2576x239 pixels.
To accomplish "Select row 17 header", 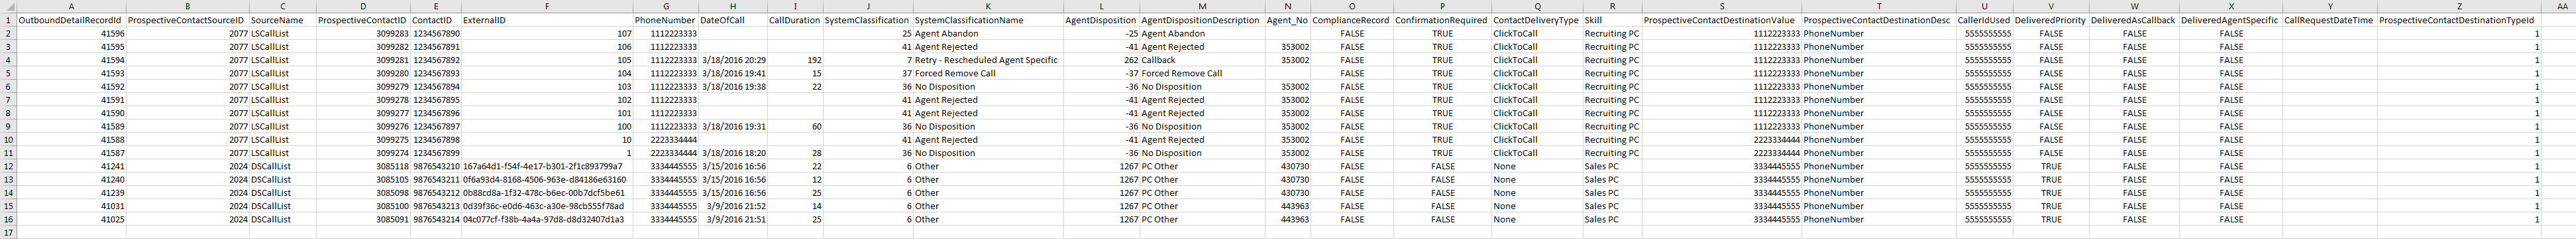I will [8, 232].
